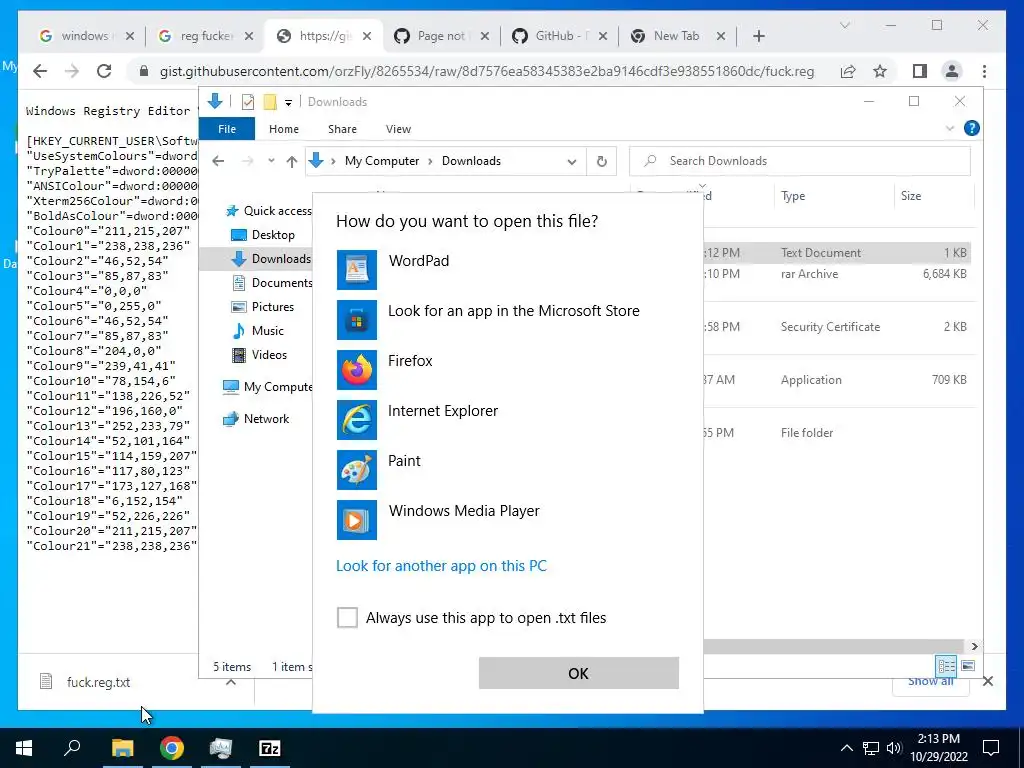Open Google Chrome from the taskbar
The image size is (1024, 768).
click(x=172, y=748)
